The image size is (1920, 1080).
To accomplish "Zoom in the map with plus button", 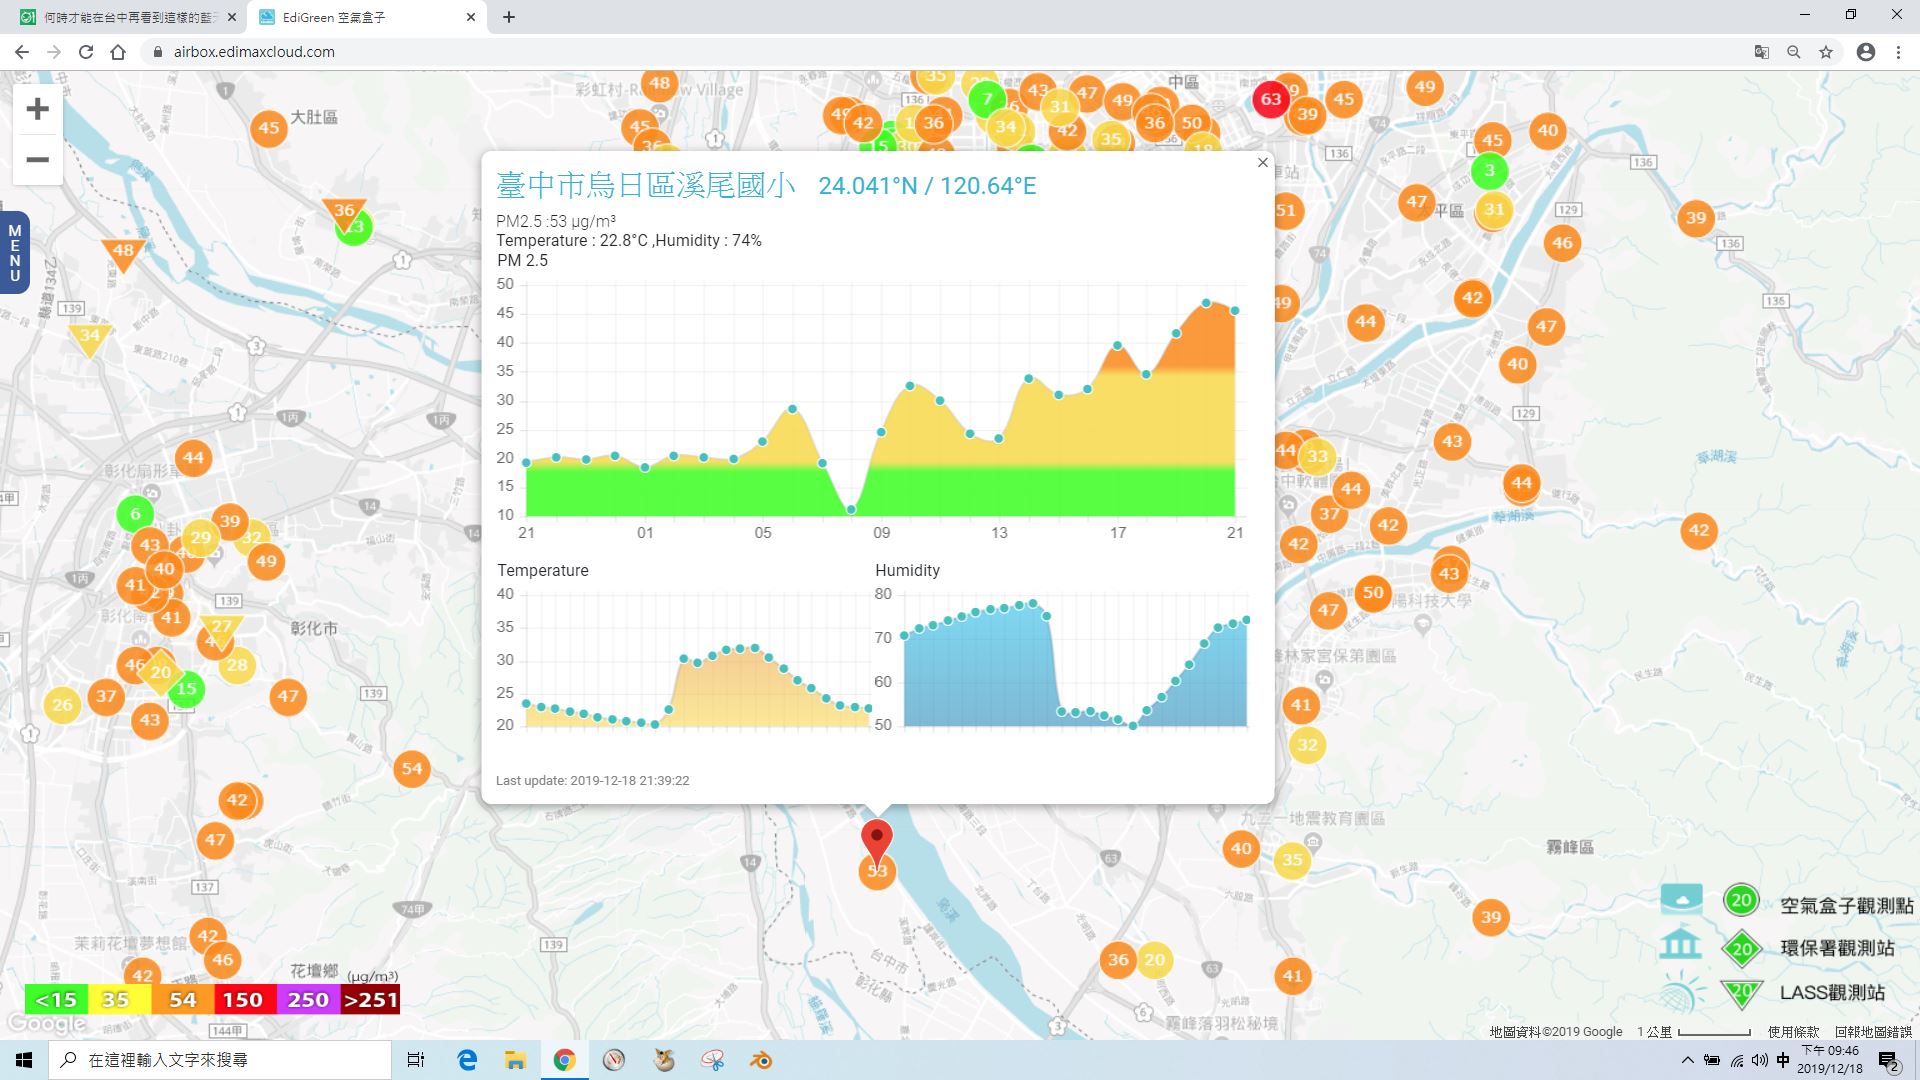I will point(38,109).
